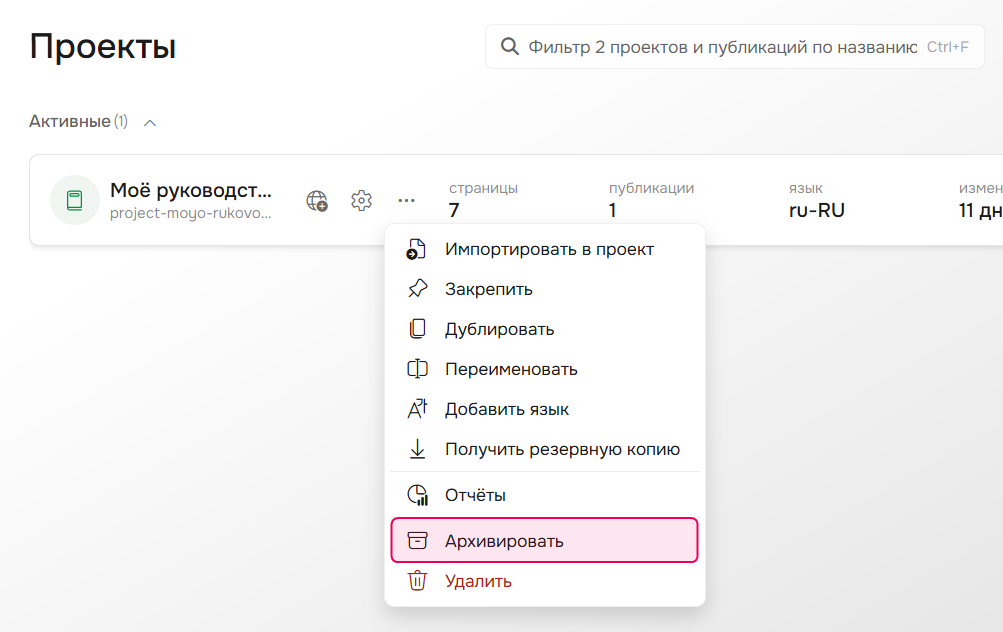
Task: Select Импортировать в проект
Action: tap(548, 248)
